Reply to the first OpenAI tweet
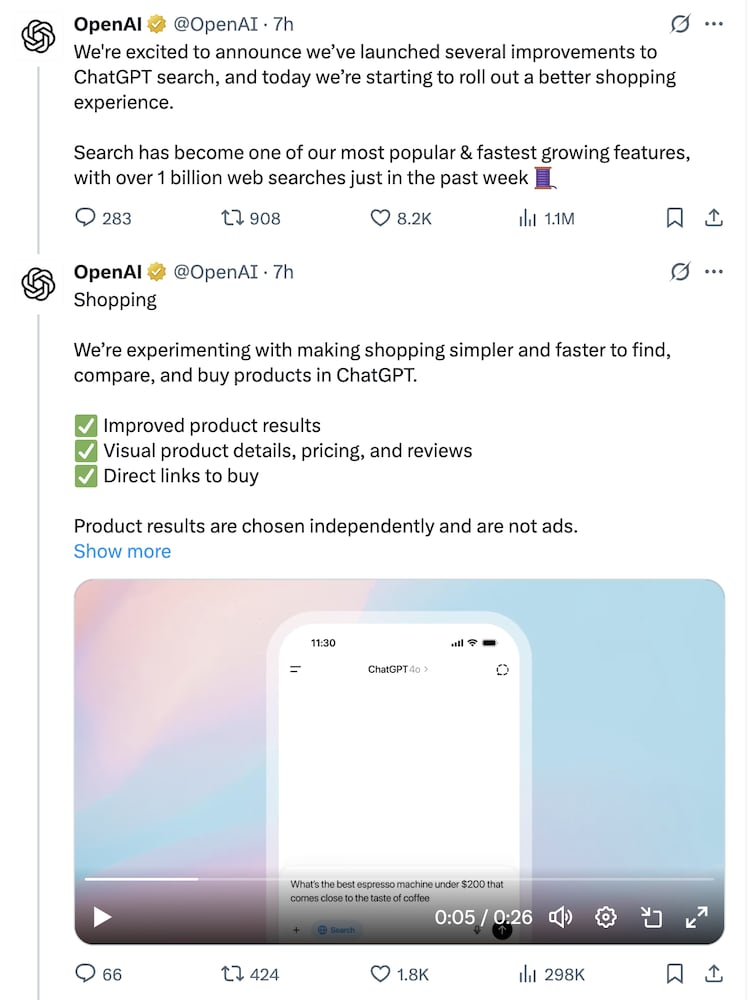 (x=87, y=217)
